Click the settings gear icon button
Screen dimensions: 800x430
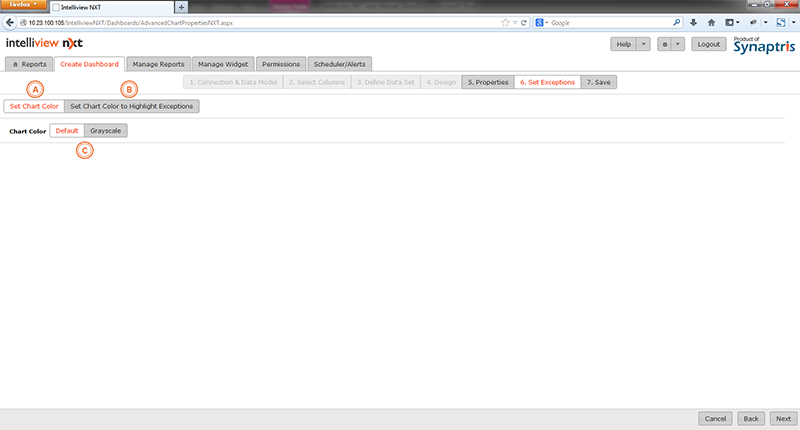[x=664, y=44]
